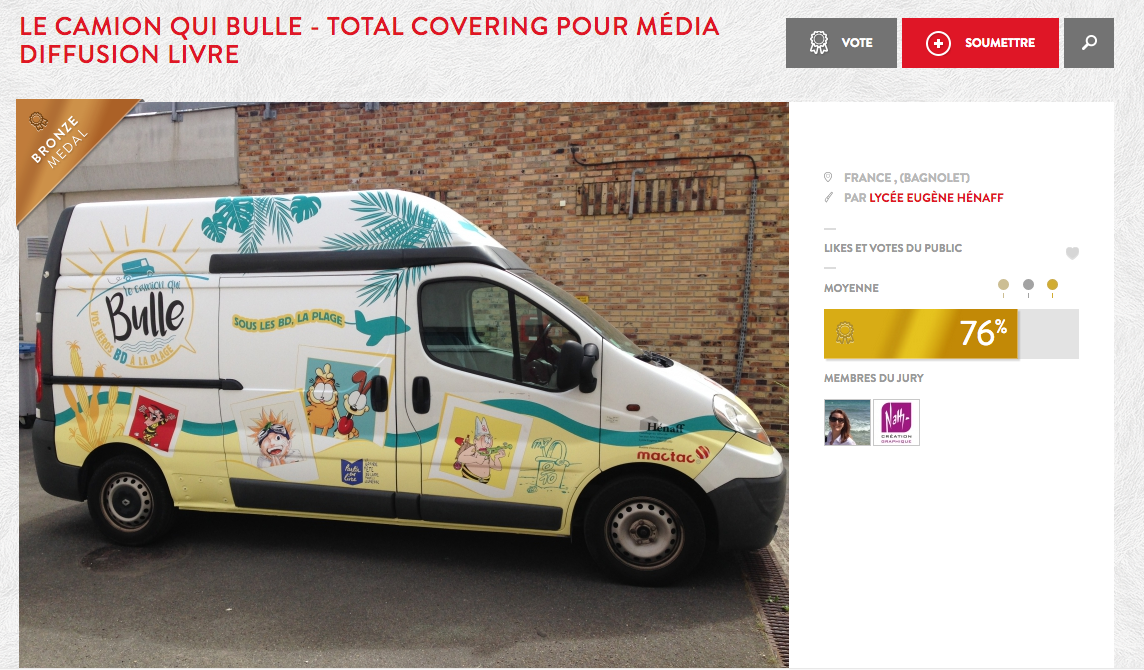This screenshot has height=670, width=1144.
Task: Click the red SOUMETTRE button
Action: coord(980,43)
